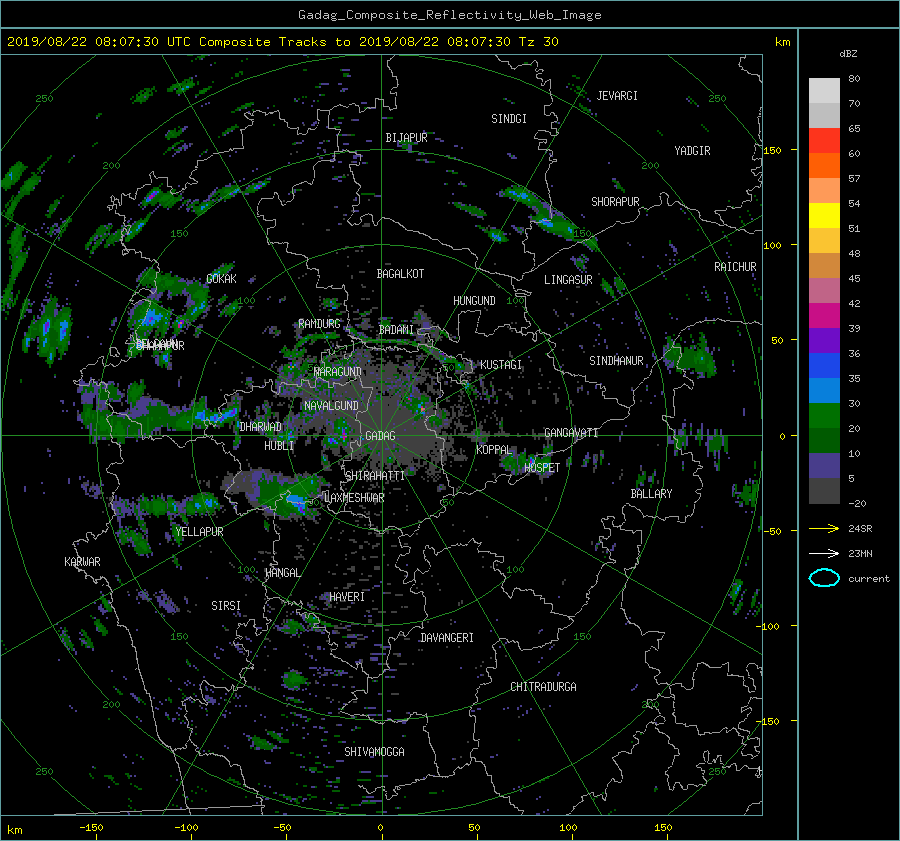This screenshot has height=841, width=900.
Task: Click the RAMDURG city label
Action: [x=319, y=324]
